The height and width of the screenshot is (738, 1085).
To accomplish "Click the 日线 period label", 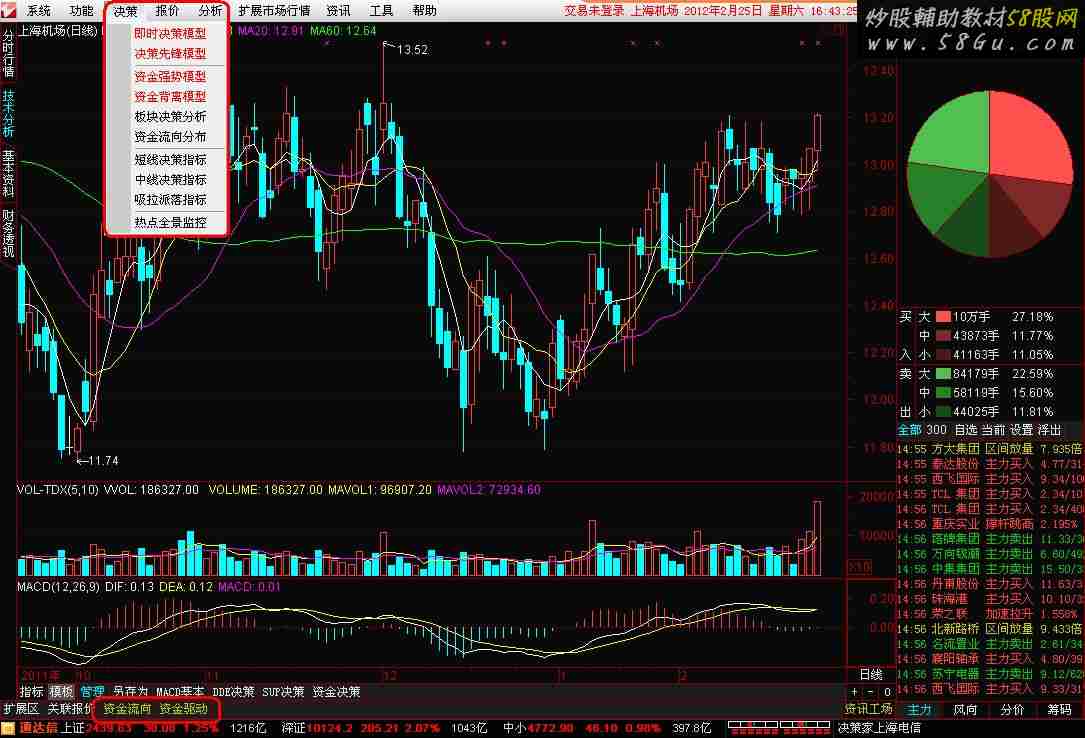I will (x=871, y=674).
